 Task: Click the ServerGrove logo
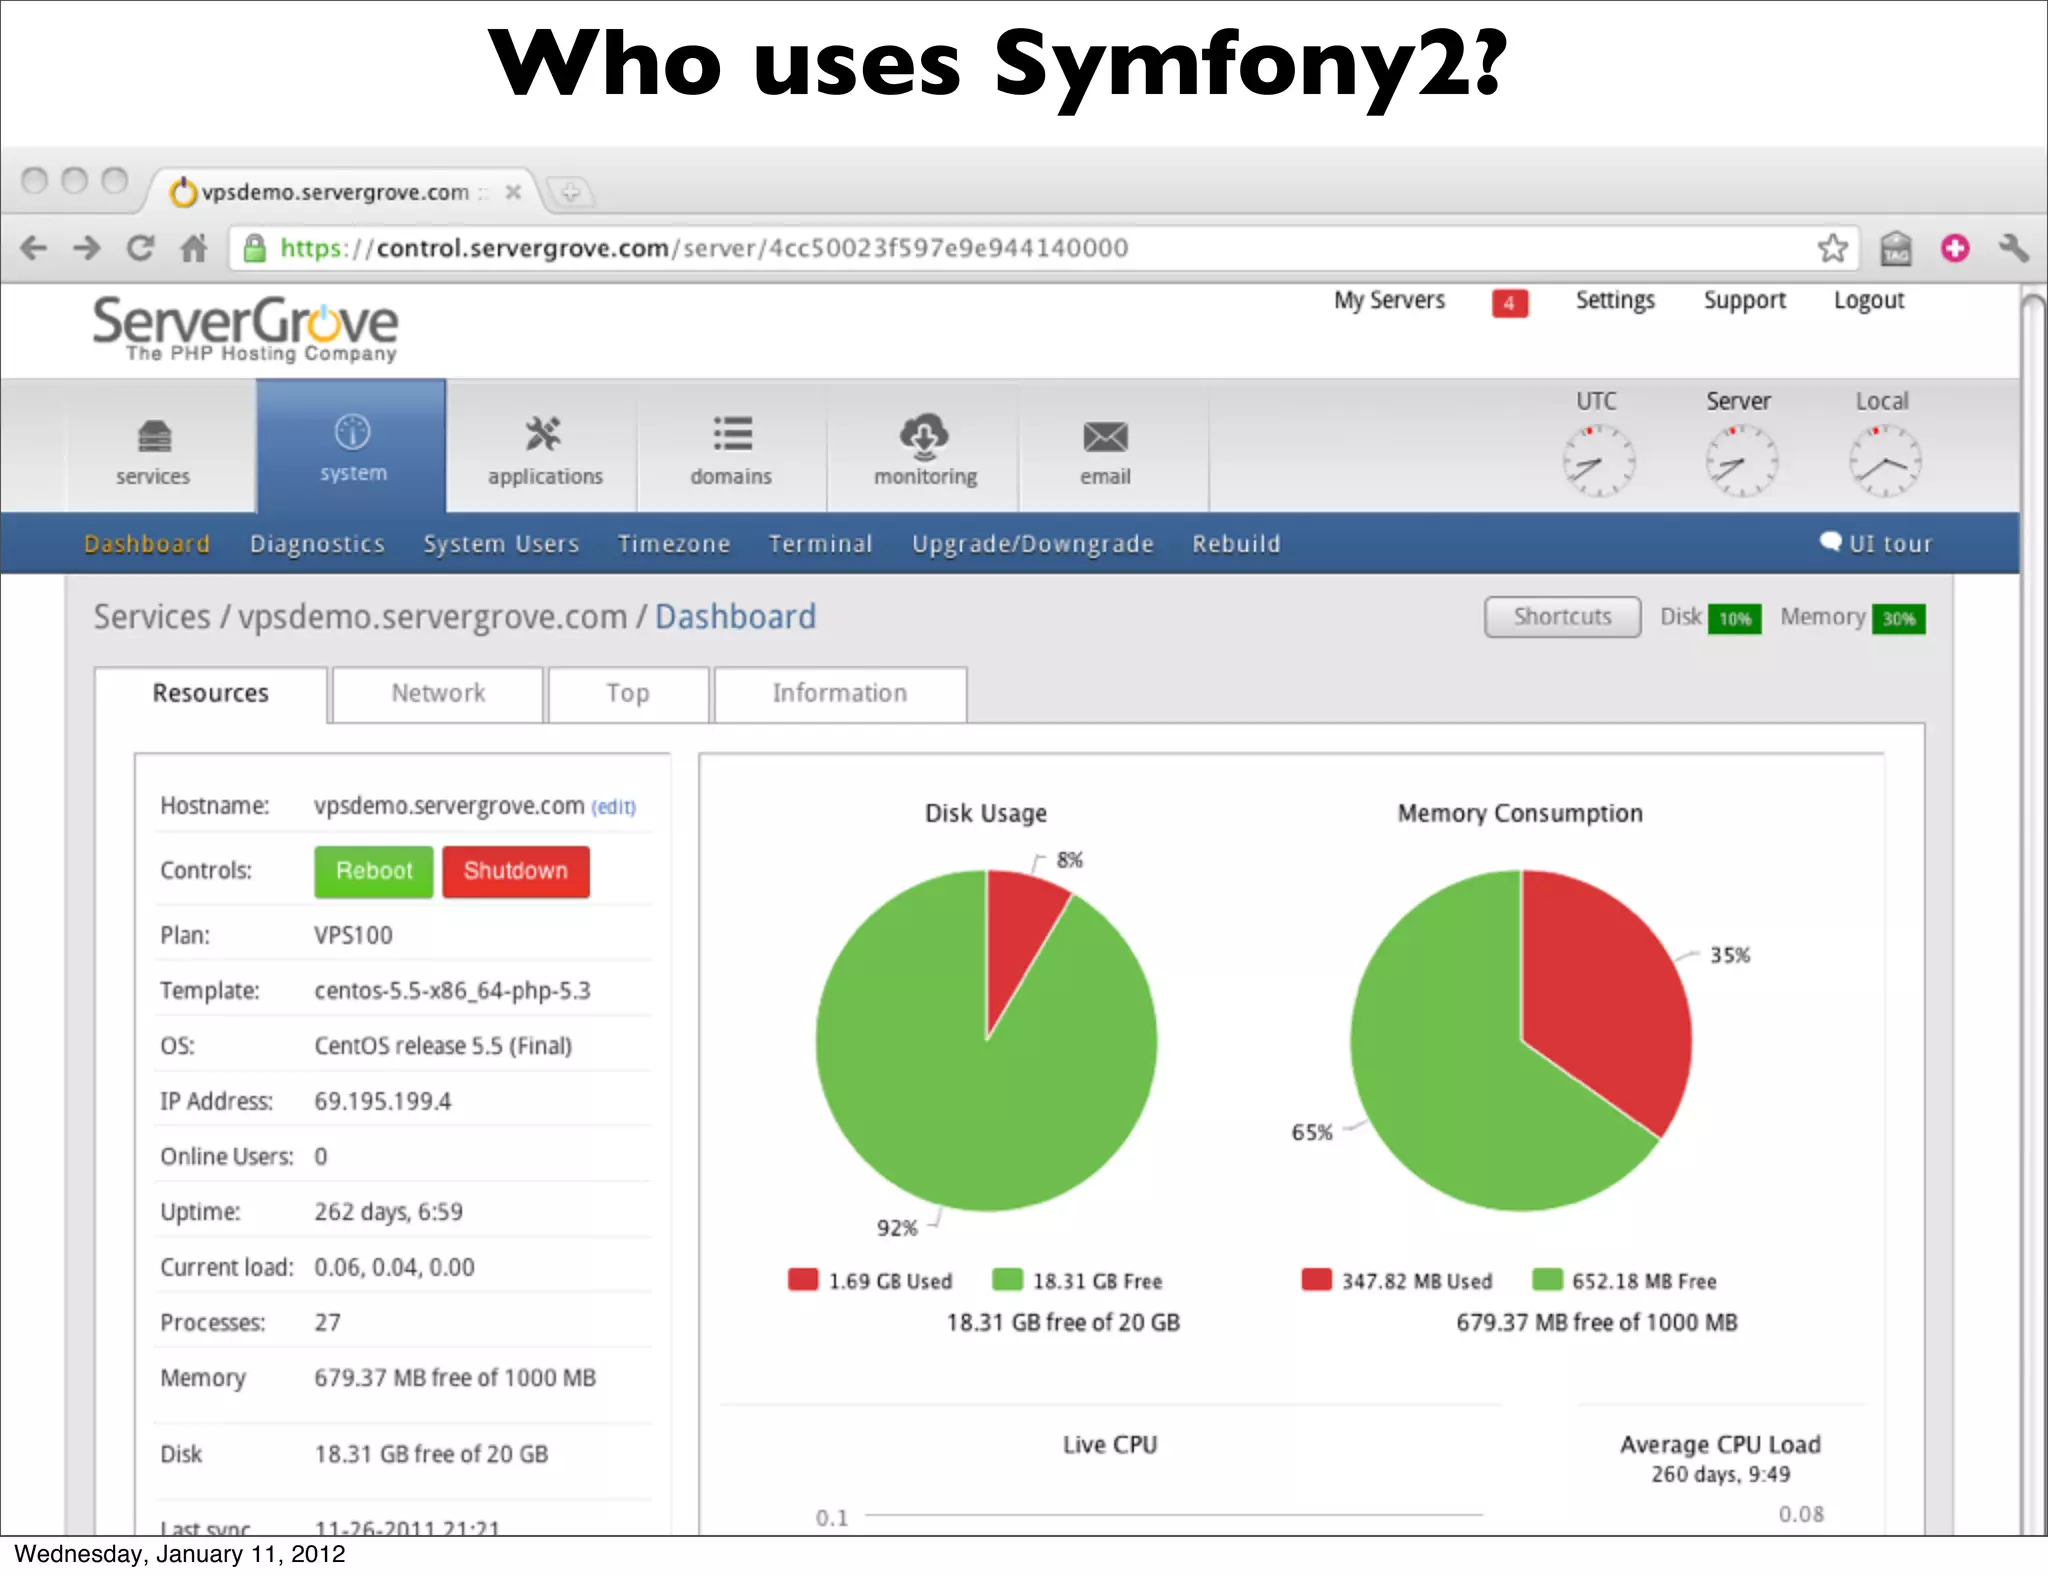tap(245, 329)
